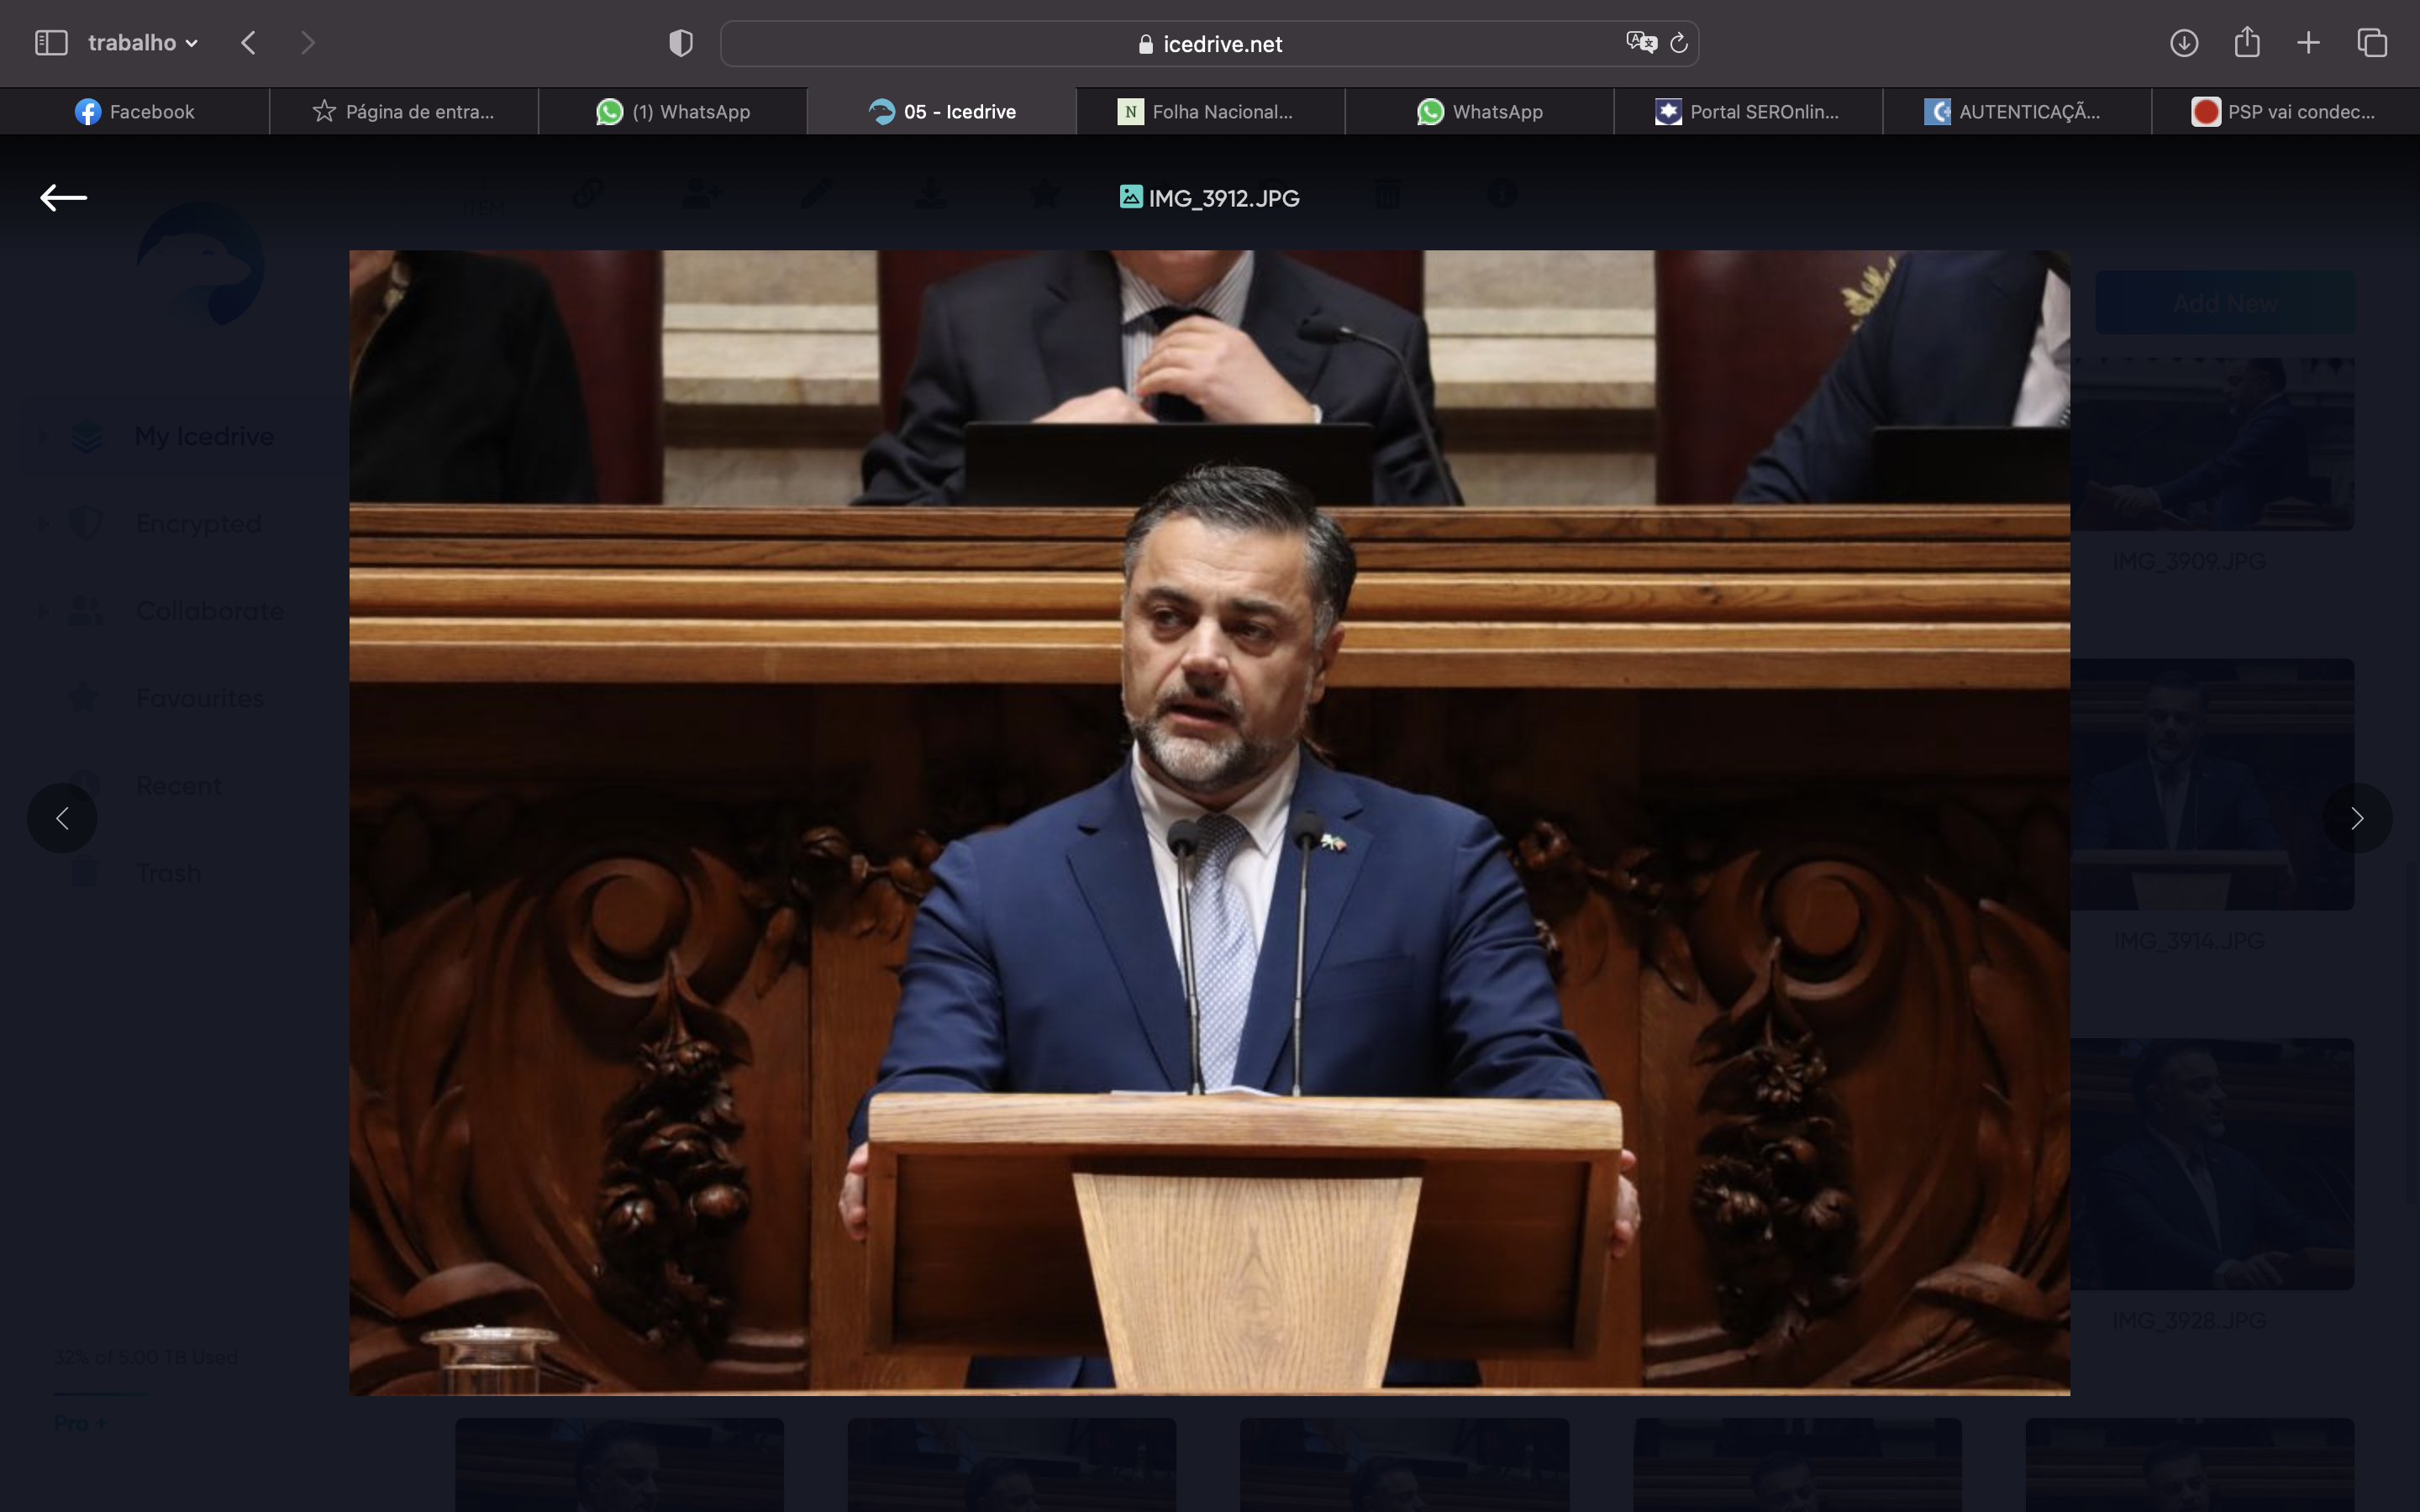Show the next image in the viewer
The width and height of the screenshot is (2420, 1512).
pyautogui.click(x=2358, y=819)
